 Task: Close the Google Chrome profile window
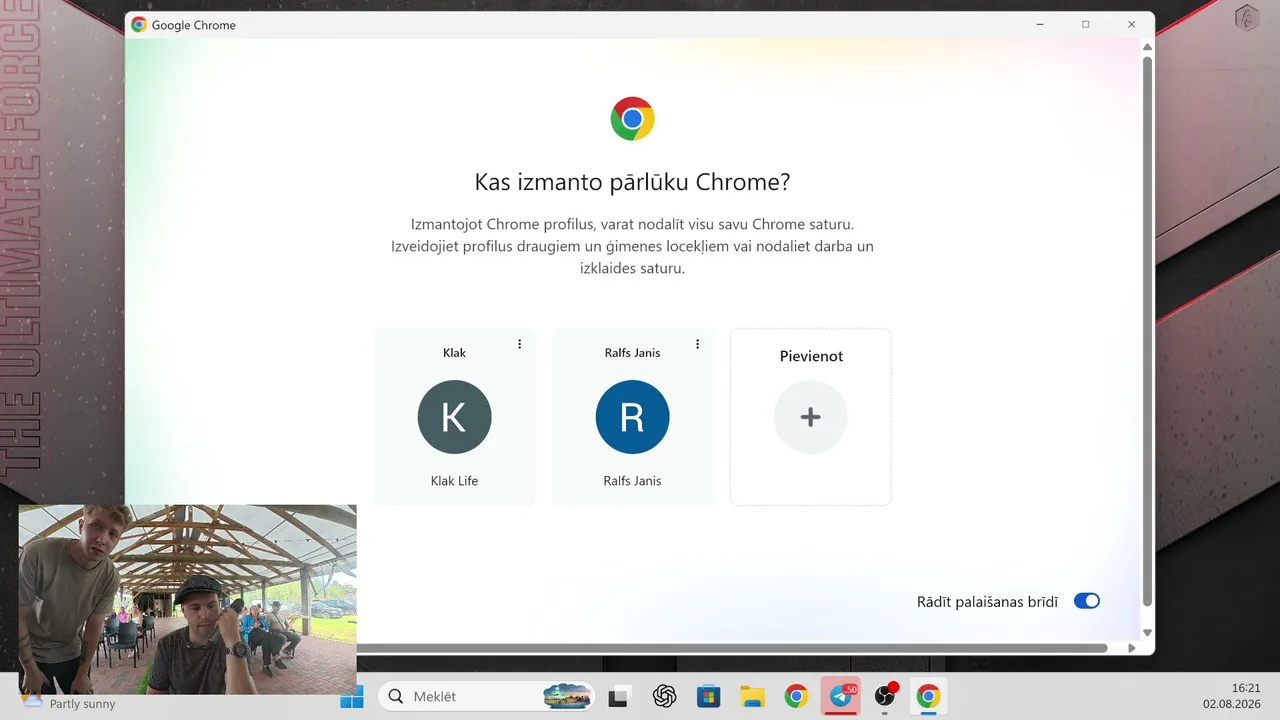(1131, 24)
